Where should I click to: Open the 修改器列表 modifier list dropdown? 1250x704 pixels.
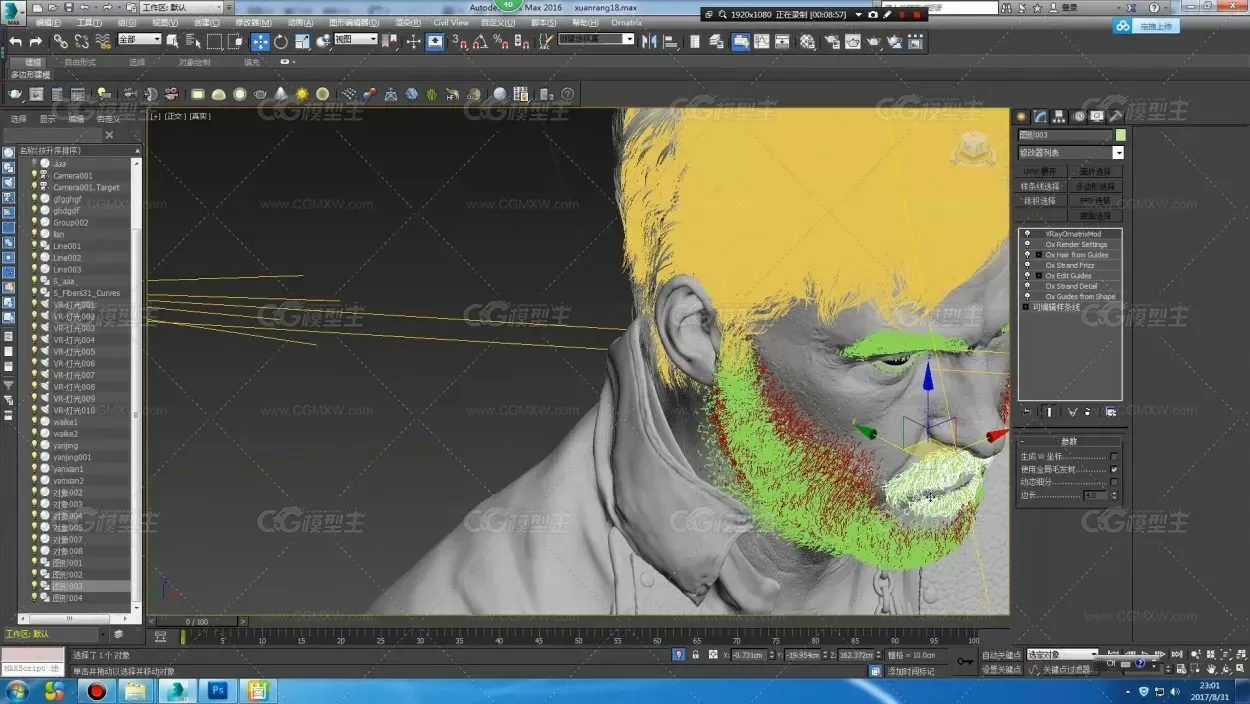1118,153
